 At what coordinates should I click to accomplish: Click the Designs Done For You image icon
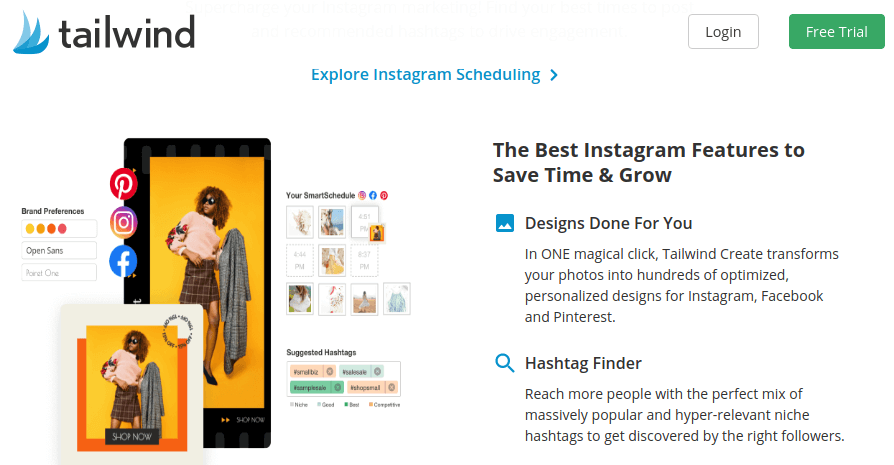coord(505,223)
